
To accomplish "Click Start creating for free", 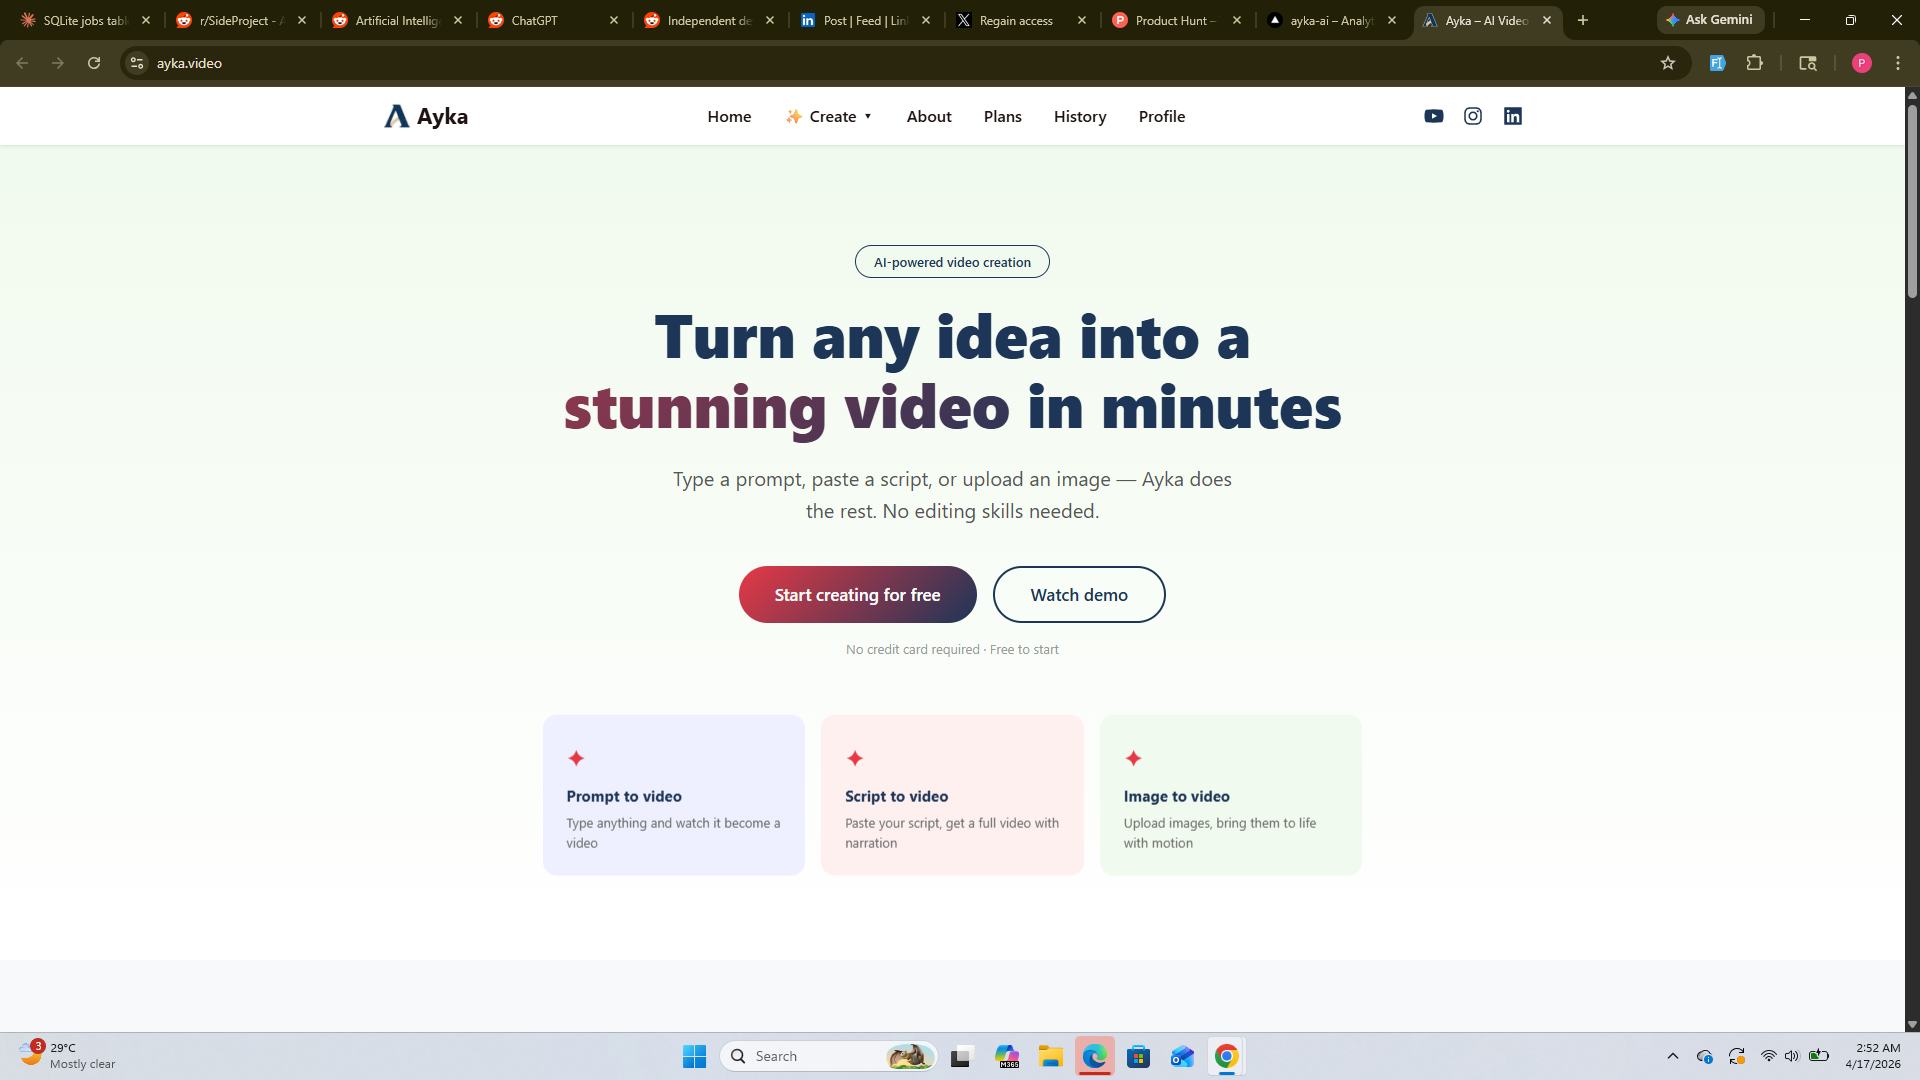I will tap(857, 595).
